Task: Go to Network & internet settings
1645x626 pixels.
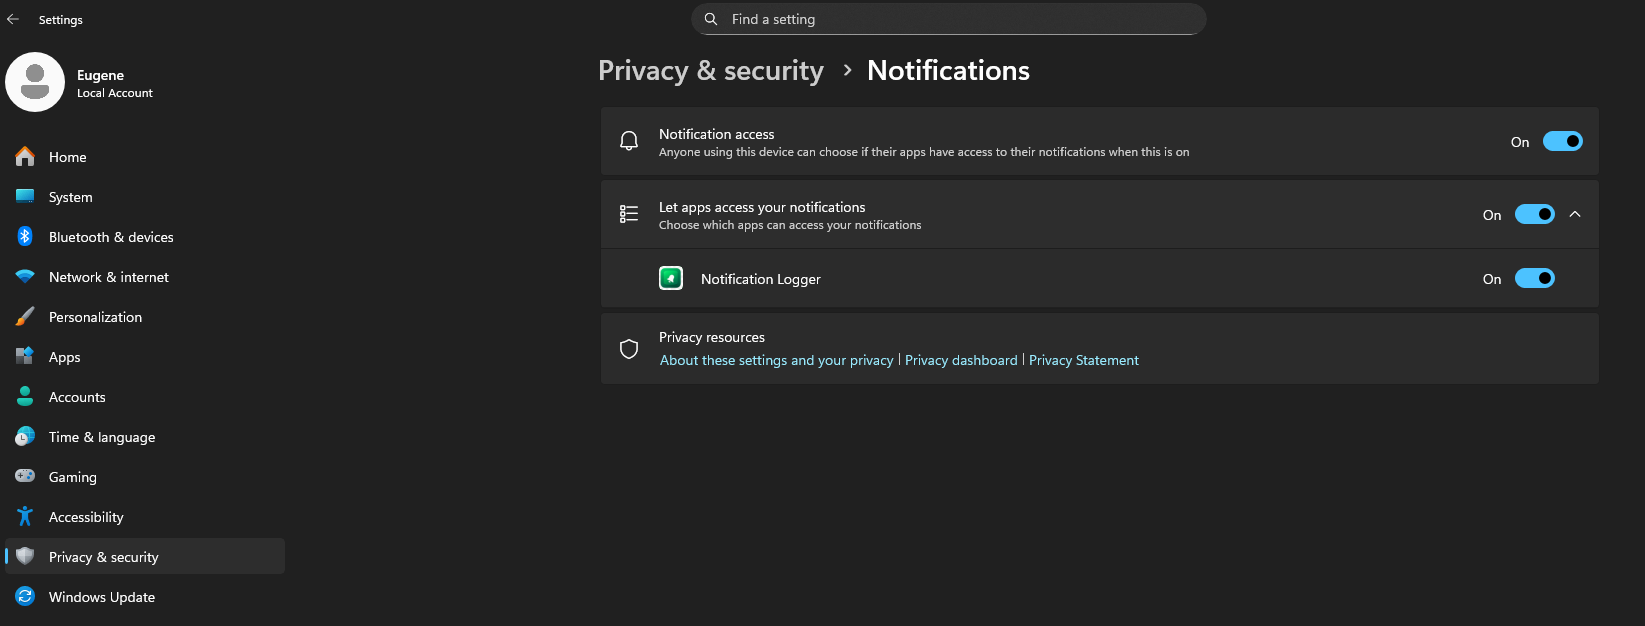Action: [x=108, y=277]
